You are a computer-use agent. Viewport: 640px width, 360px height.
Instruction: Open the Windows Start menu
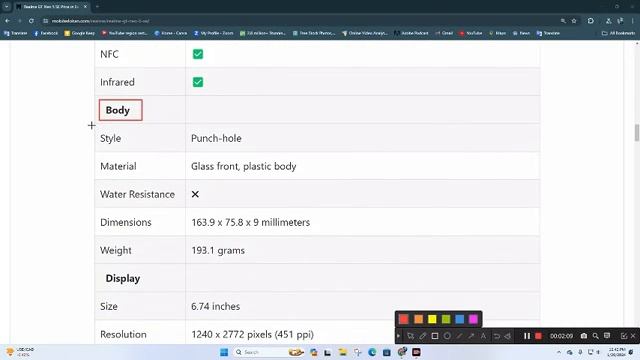click(224, 352)
